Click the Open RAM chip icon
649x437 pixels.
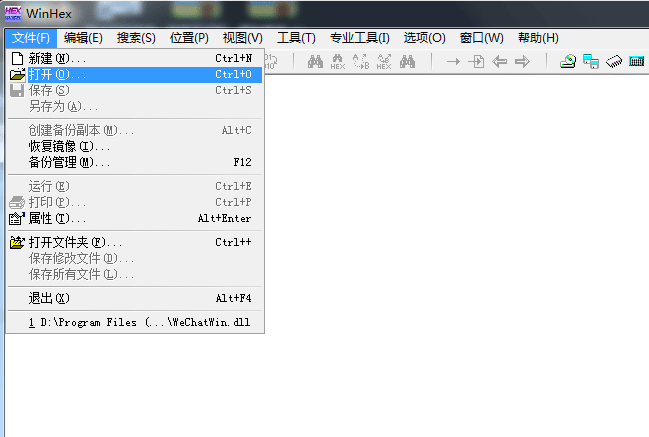click(614, 62)
